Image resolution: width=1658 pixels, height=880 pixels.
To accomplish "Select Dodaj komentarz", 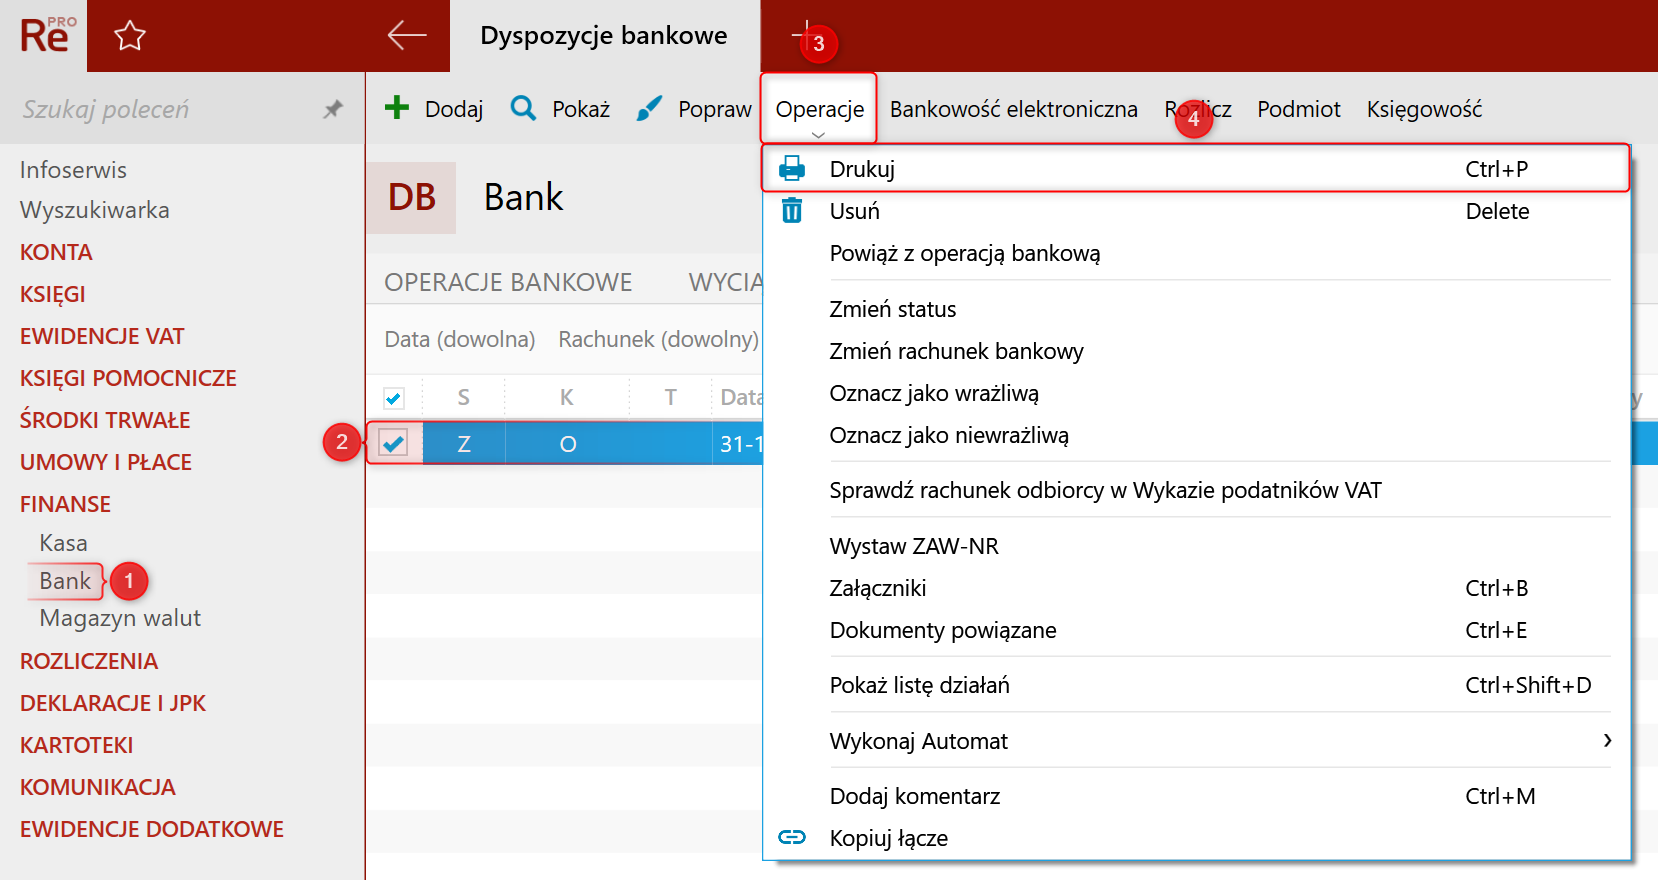I will [x=1196, y=796].
